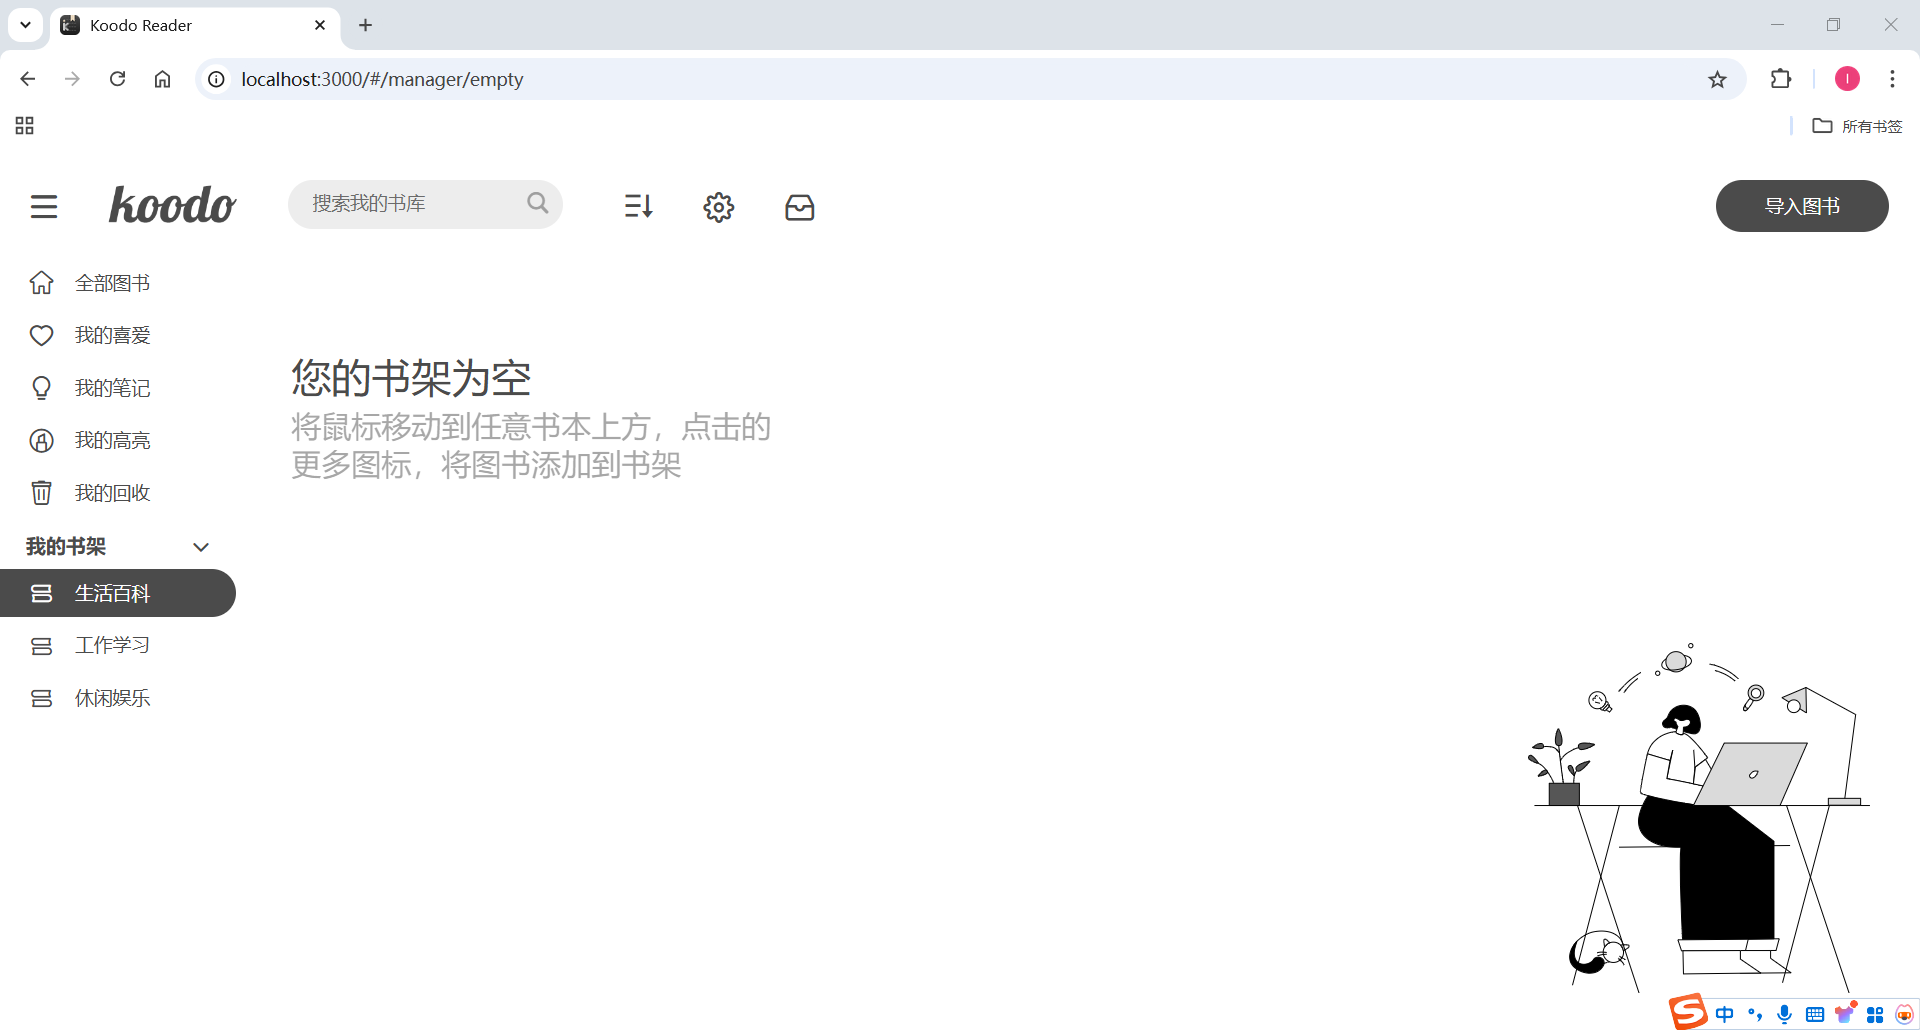This screenshot has width=1920, height=1030.
Task: Open Sogou toolbox grid icon
Action: 1875,1015
